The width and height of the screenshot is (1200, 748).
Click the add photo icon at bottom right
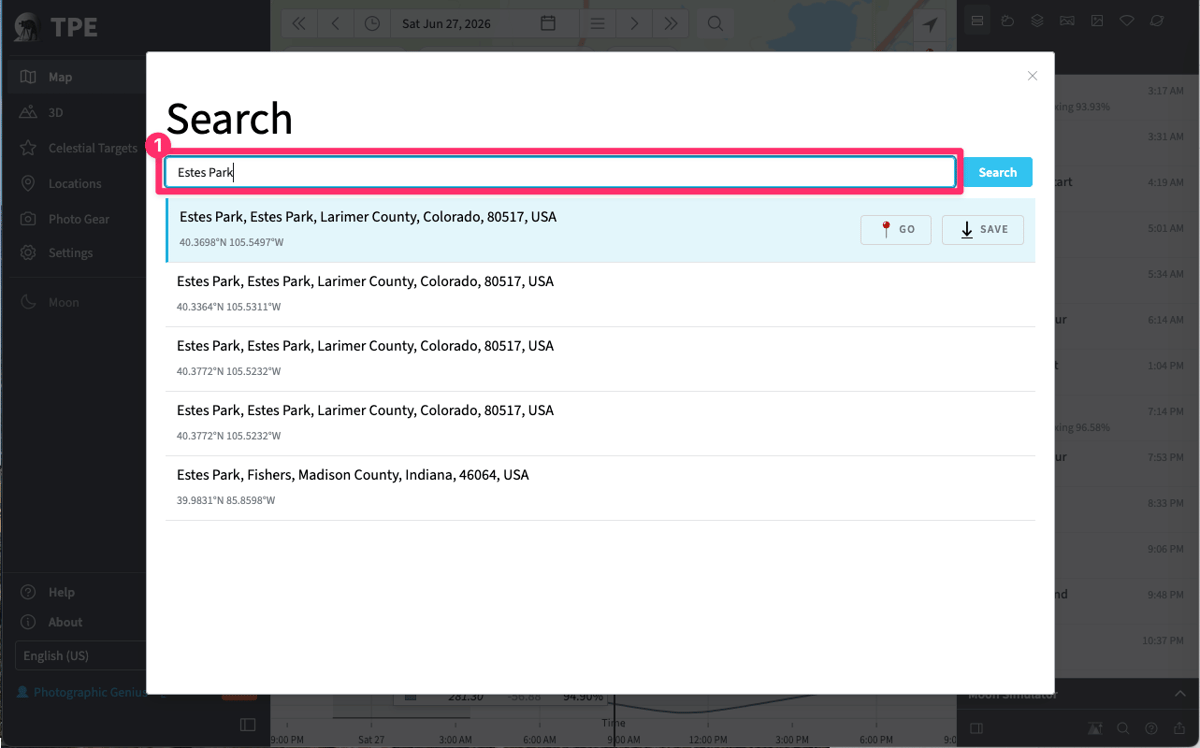coord(1096,728)
